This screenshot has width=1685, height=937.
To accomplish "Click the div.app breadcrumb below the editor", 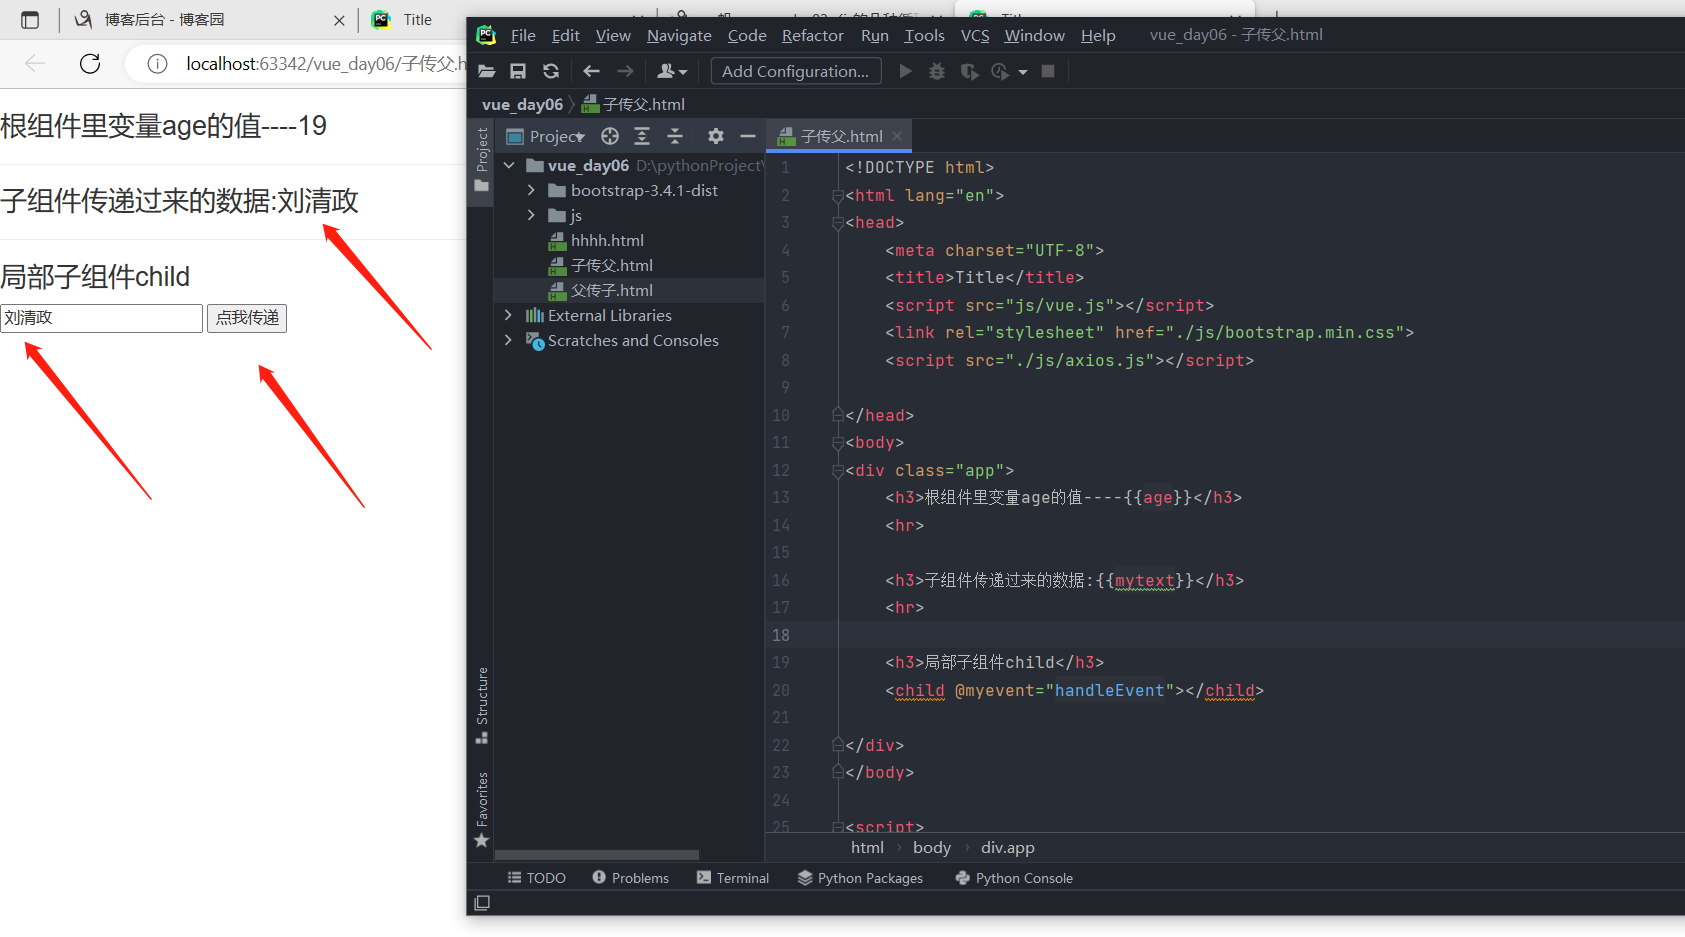I will pos(1008,847).
